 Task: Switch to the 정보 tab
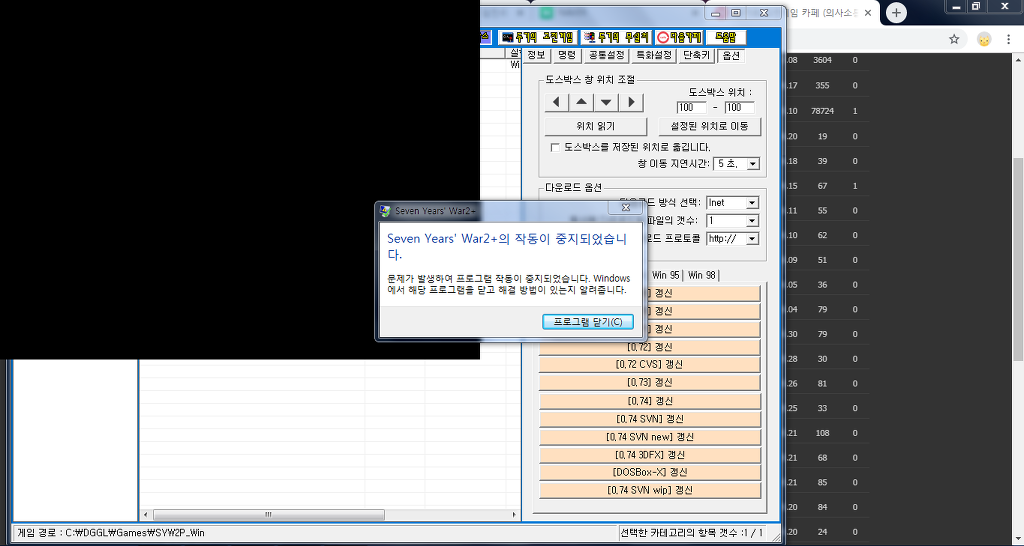(536, 56)
